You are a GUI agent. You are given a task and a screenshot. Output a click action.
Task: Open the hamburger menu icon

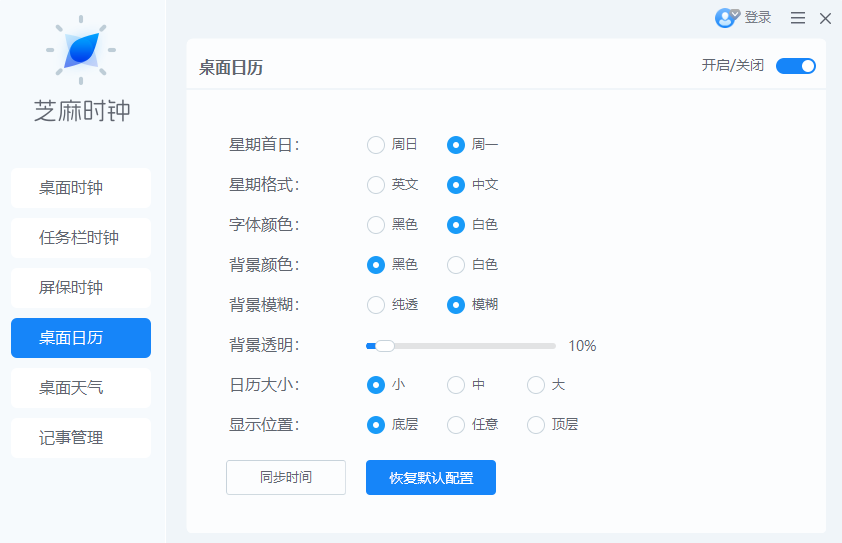798,18
